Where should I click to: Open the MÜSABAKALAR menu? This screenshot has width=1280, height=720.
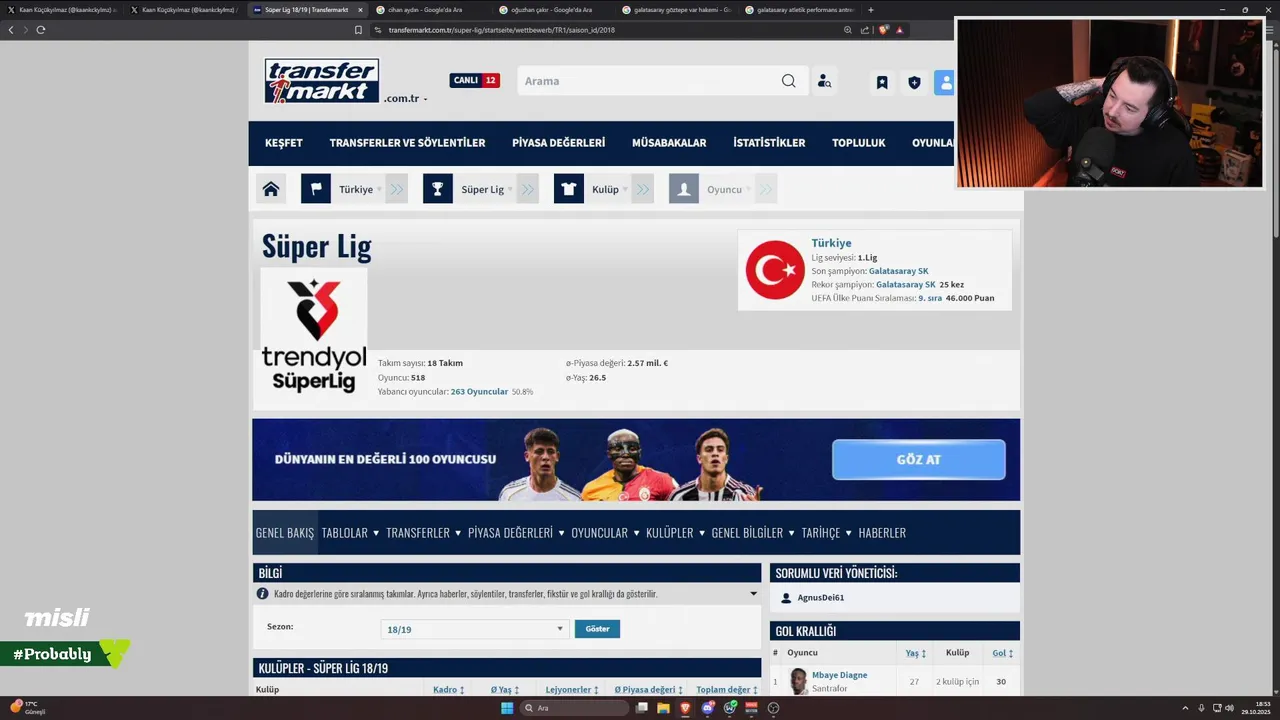tap(669, 143)
